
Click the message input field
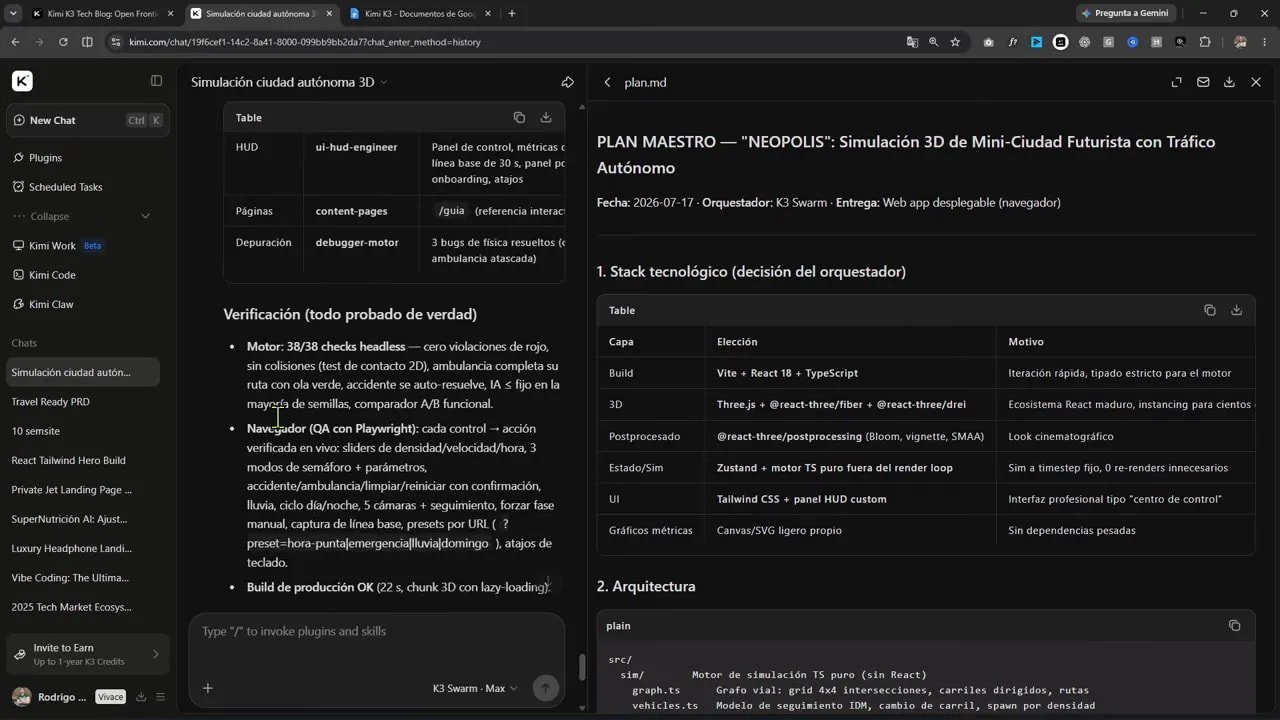coord(376,631)
